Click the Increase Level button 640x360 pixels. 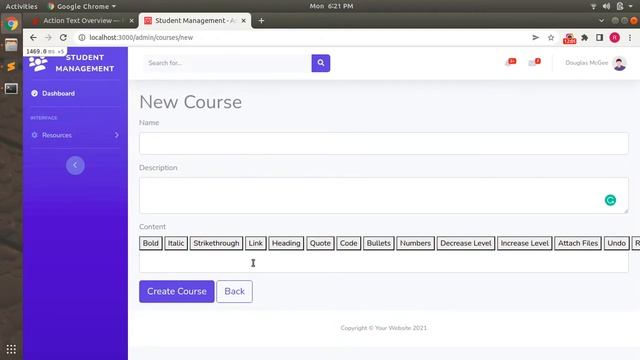(524, 243)
